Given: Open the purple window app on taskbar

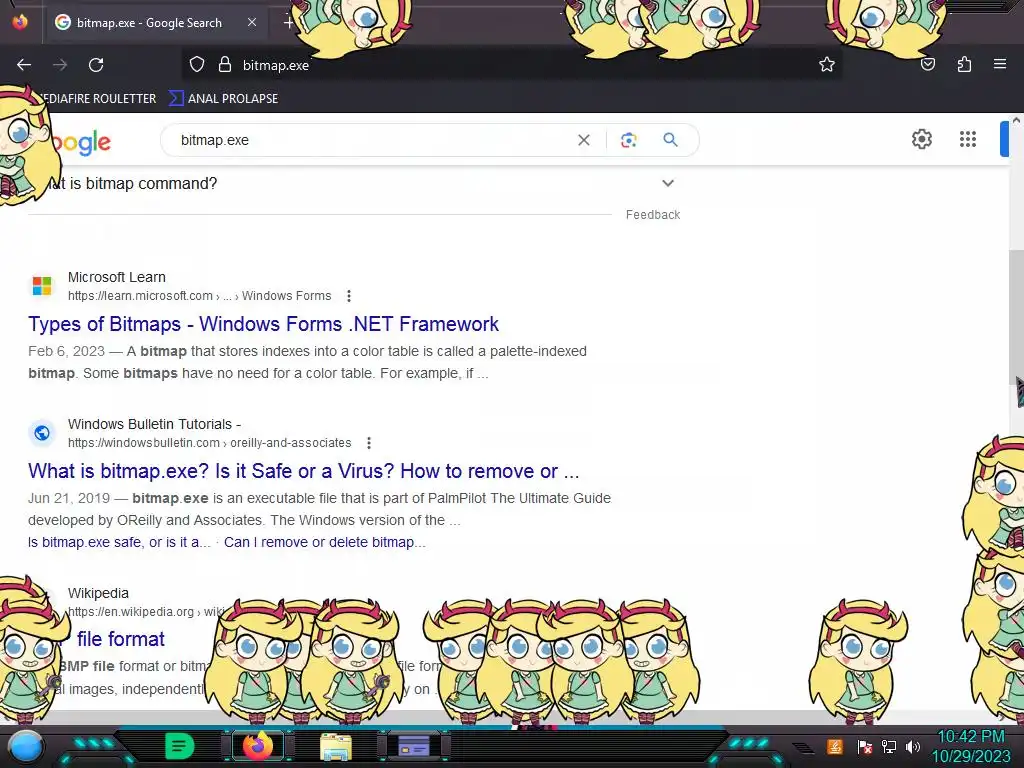Looking at the screenshot, I should [x=414, y=746].
